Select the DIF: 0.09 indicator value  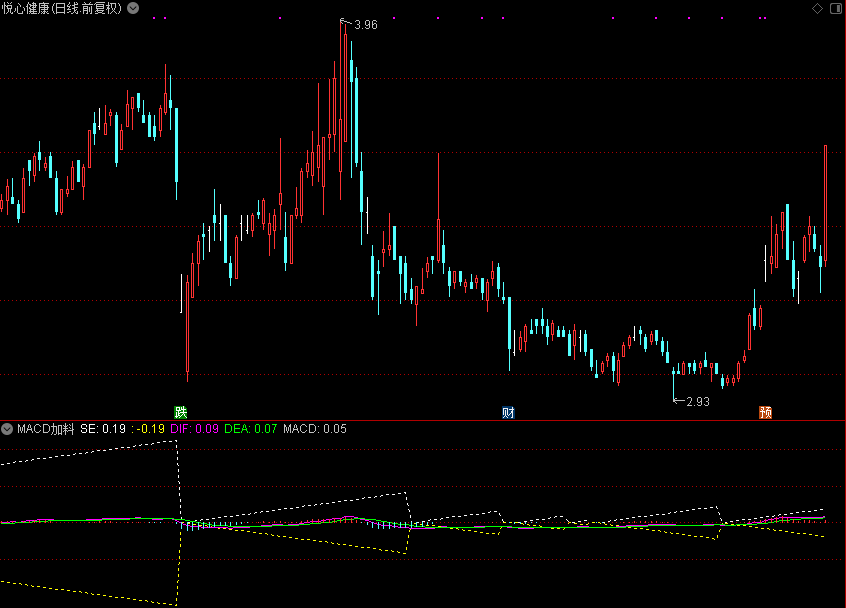pos(194,429)
